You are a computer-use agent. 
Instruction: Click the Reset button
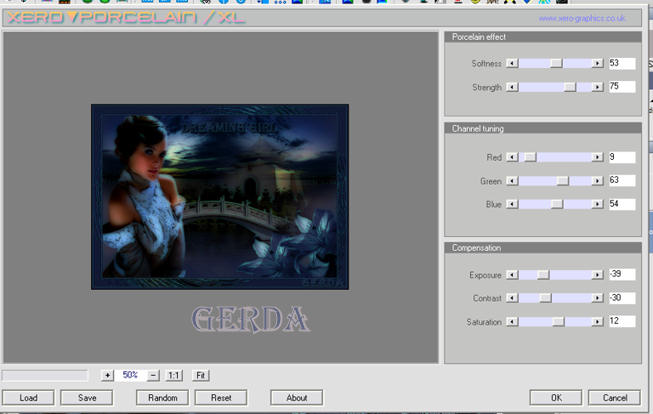click(x=221, y=398)
